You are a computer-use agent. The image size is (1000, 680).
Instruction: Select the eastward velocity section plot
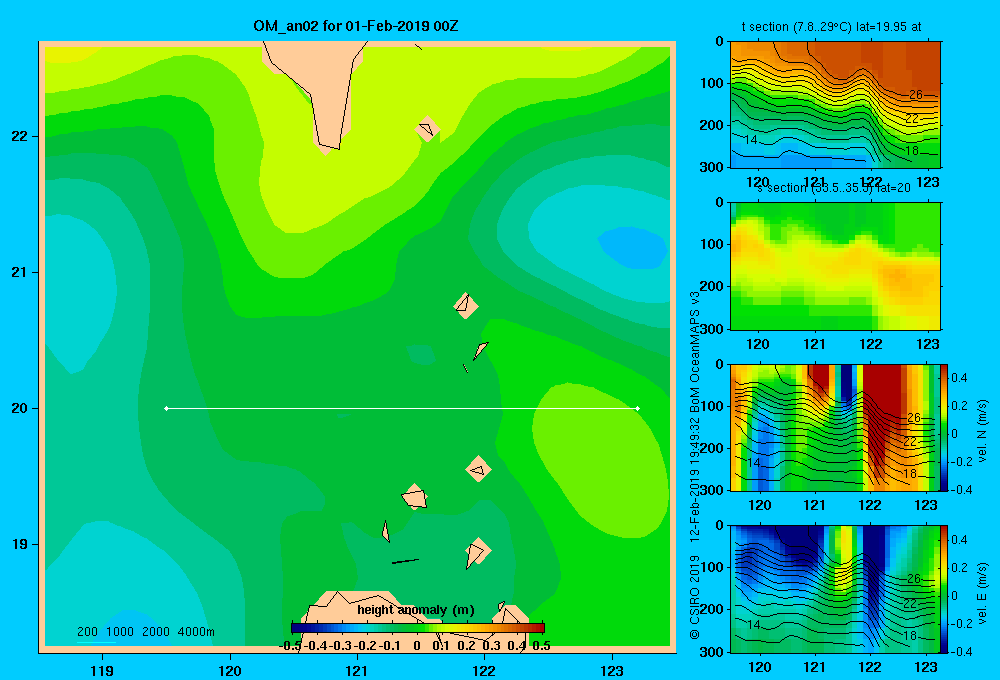coord(835,589)
